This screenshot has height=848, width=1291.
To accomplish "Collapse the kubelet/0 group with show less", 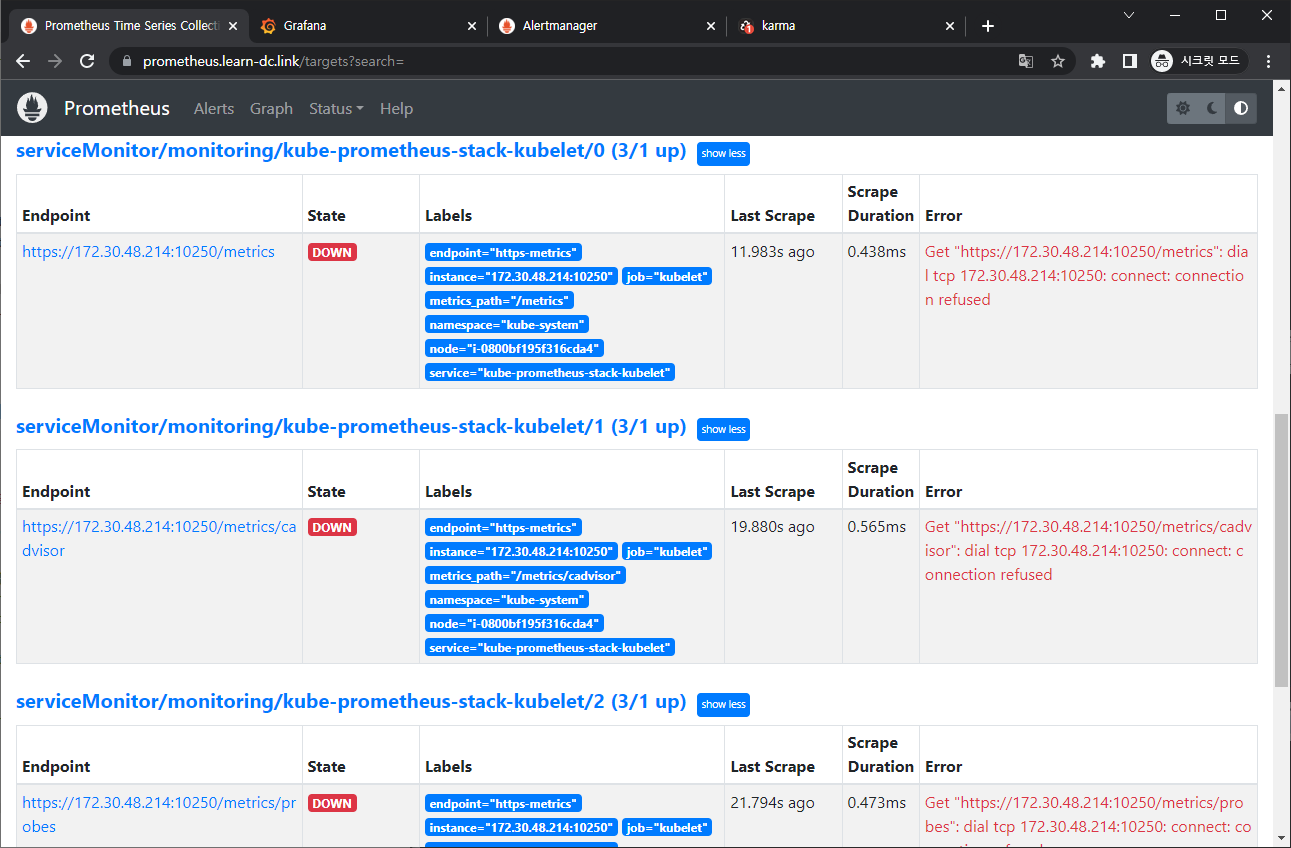I will (x=723, y=153).
